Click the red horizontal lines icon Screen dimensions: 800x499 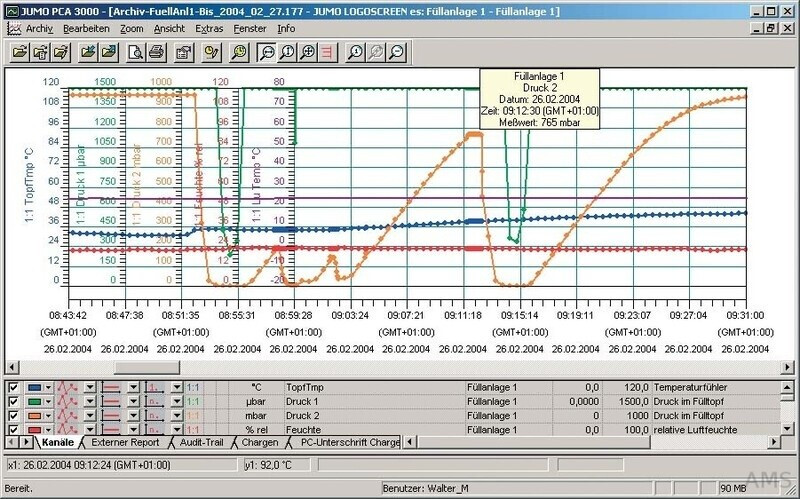[329, 52]
